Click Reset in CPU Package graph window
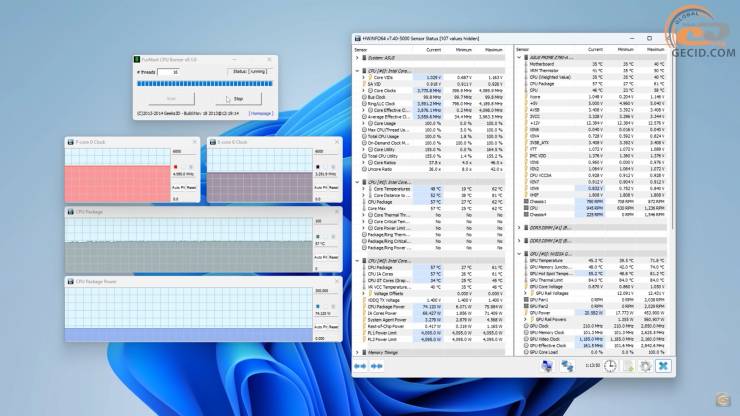 pyautogui.click(x=334, y=257)
